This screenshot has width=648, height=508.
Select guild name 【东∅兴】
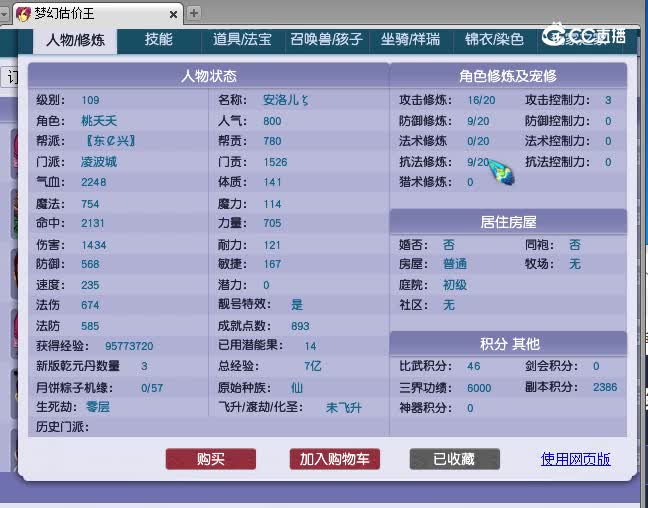[x=110, y=141]
